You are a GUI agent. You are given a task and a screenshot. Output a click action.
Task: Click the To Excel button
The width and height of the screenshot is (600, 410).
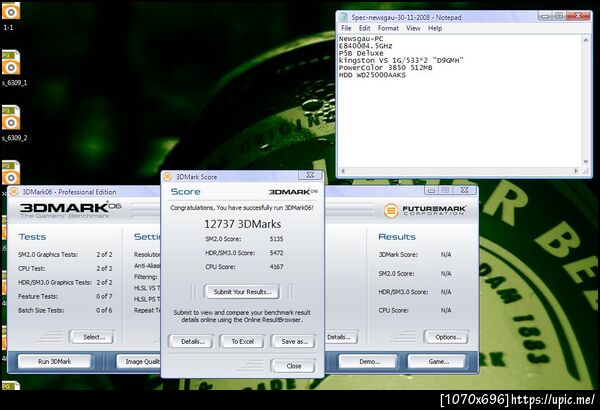pos(242,341)
